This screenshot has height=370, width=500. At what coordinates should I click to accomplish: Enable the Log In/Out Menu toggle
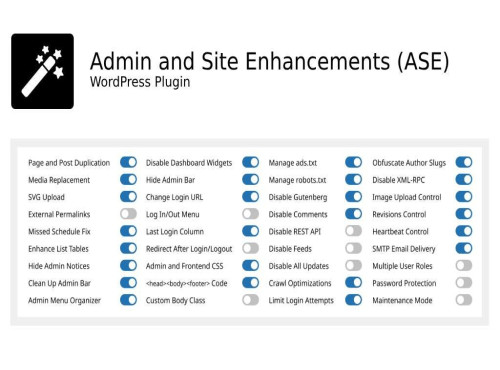(251, 214)
